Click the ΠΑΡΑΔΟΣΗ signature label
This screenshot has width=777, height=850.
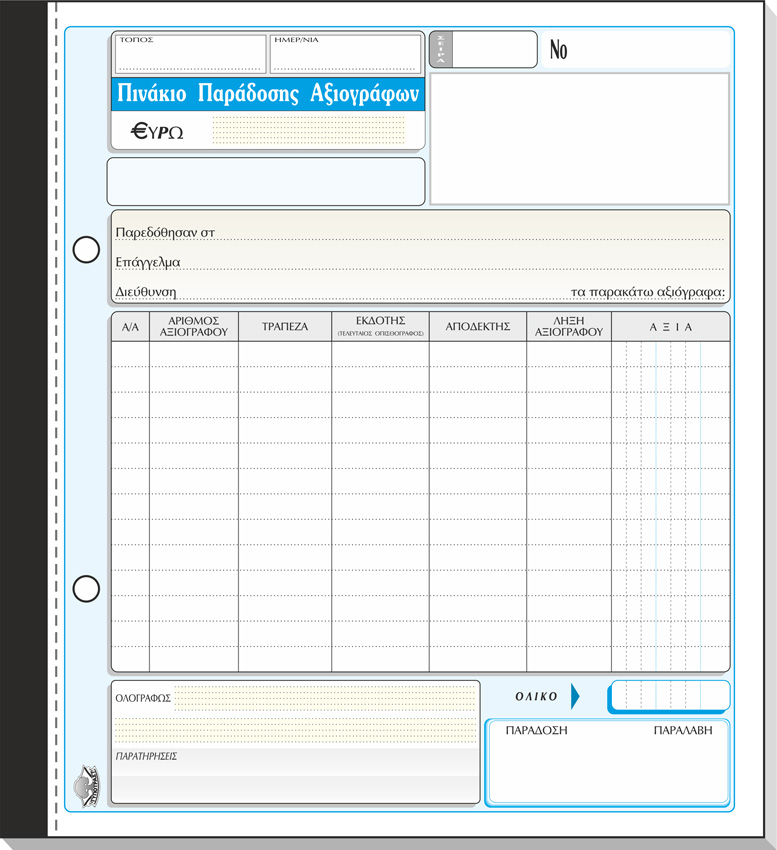[536, 731]
